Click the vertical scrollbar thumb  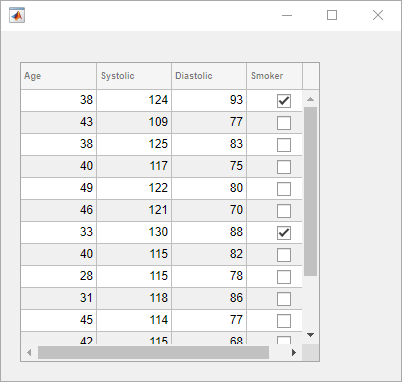[310, 191]
